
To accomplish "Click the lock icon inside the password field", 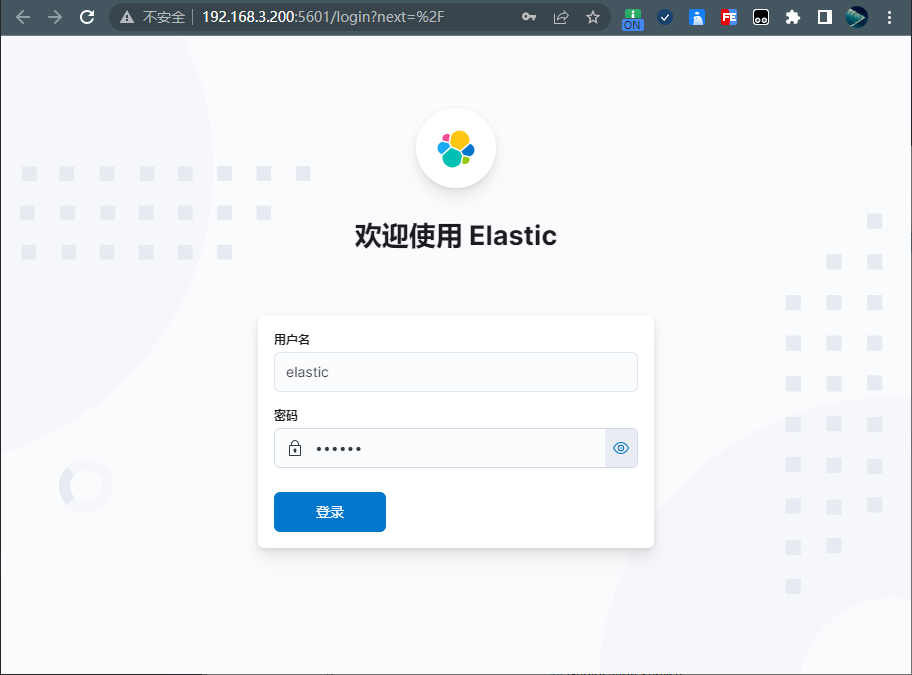I will tap(294, 448).
